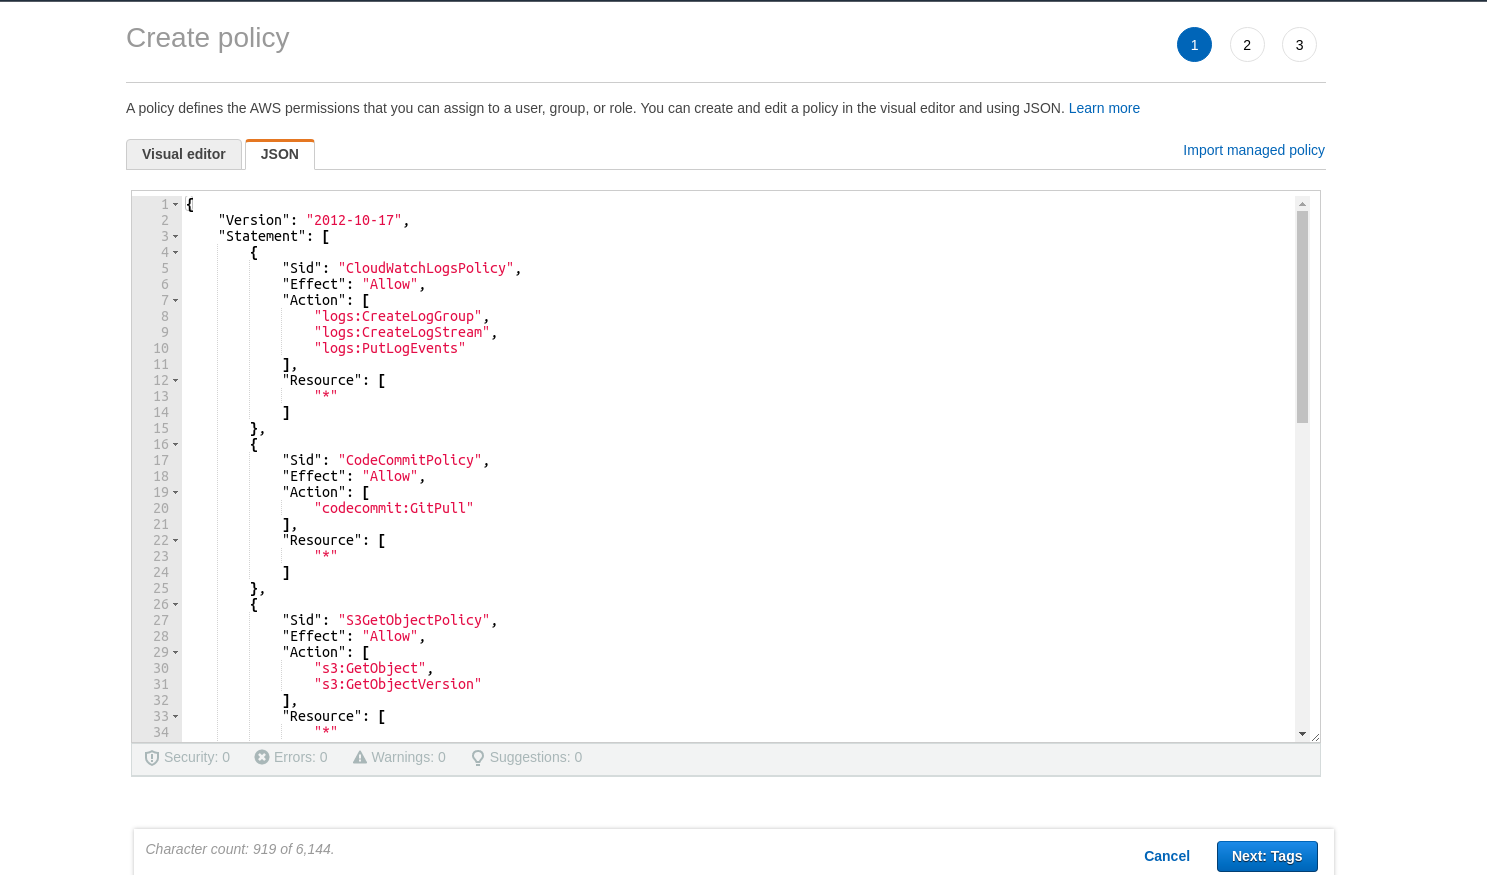The height and width of the screenshot is (875, 1487).
Task: Collapse the fold arrow on line 1
Action: point(176,205)
